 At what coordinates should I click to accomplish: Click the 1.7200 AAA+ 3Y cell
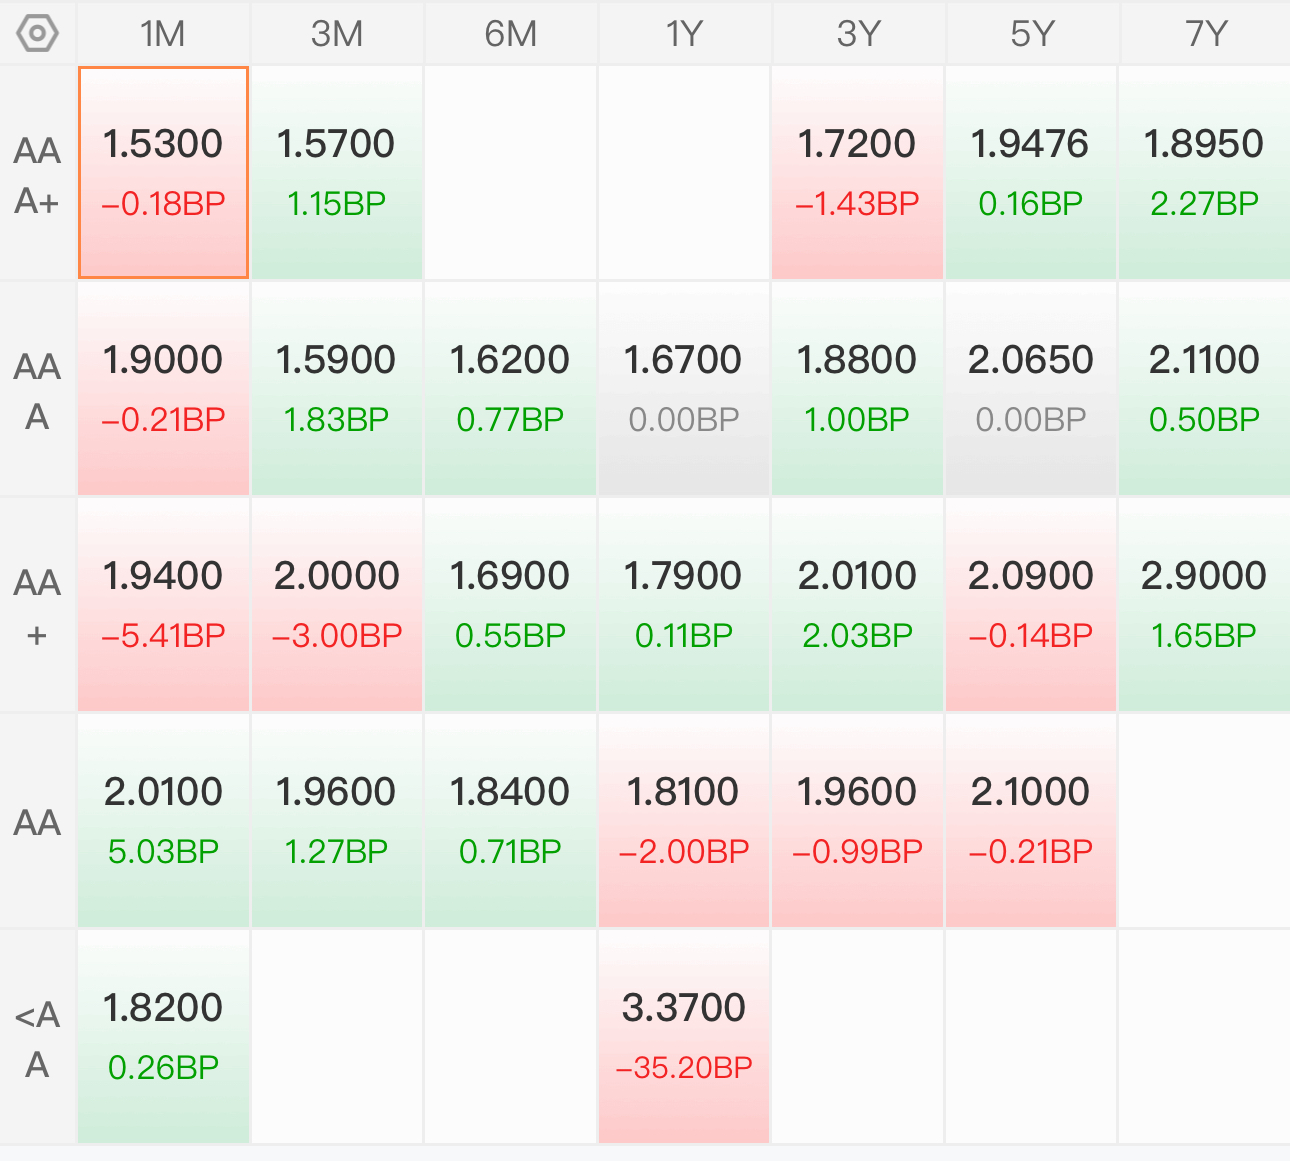click(857, 173)
